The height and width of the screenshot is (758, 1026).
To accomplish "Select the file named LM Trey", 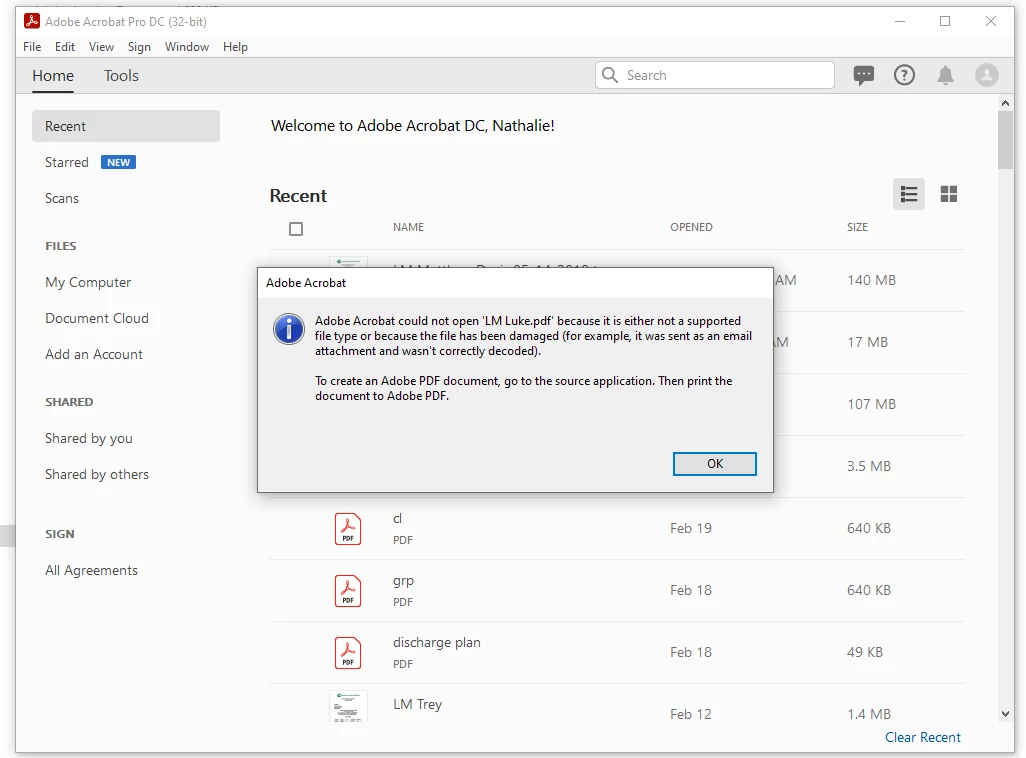I will [417, 704].
